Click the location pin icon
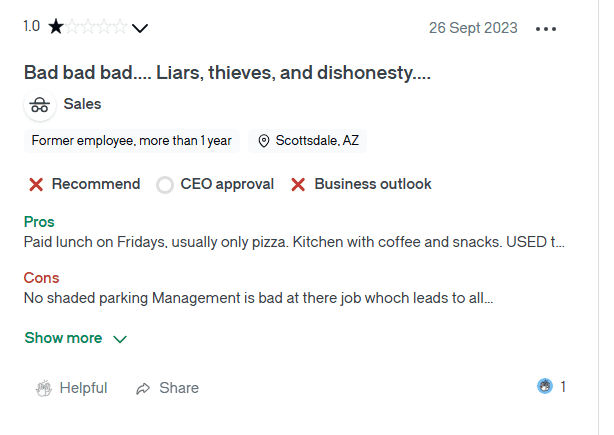 pos(264,141)
